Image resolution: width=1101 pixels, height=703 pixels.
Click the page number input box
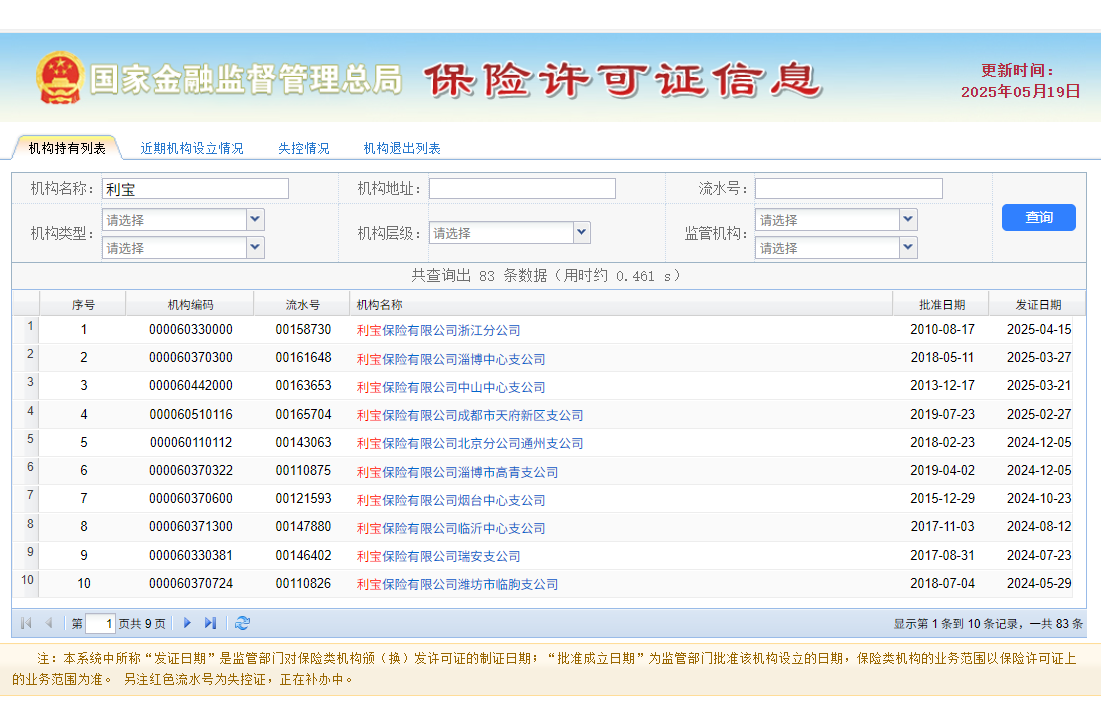100,623
